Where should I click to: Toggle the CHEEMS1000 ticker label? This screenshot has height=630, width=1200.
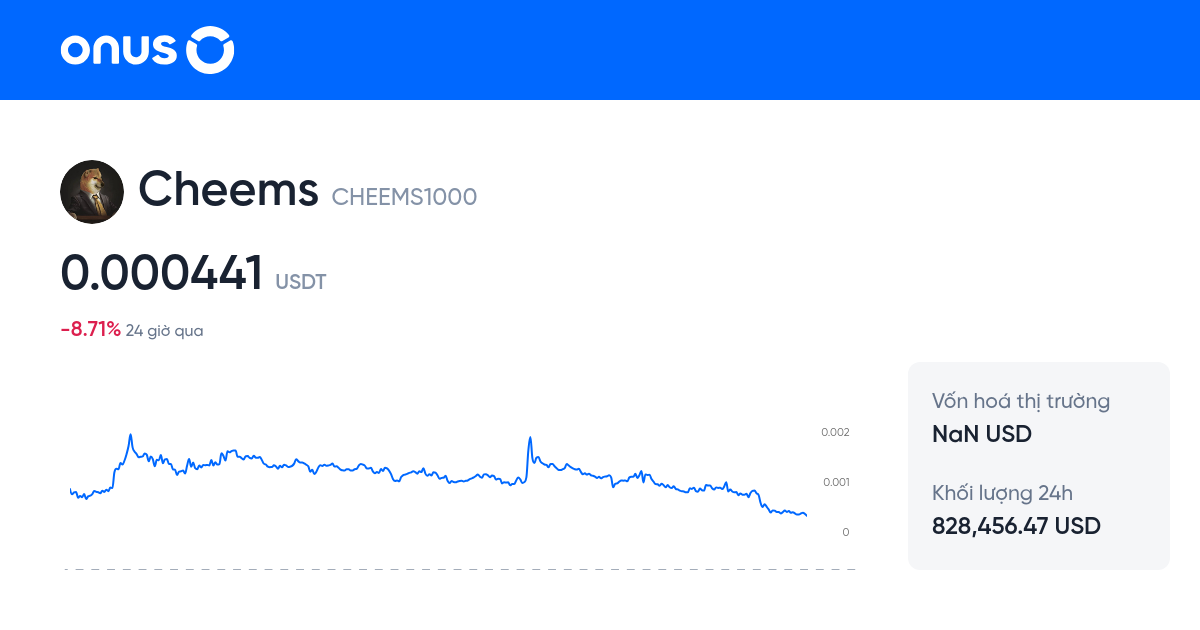pyautogui.click(x=404, y=197)
